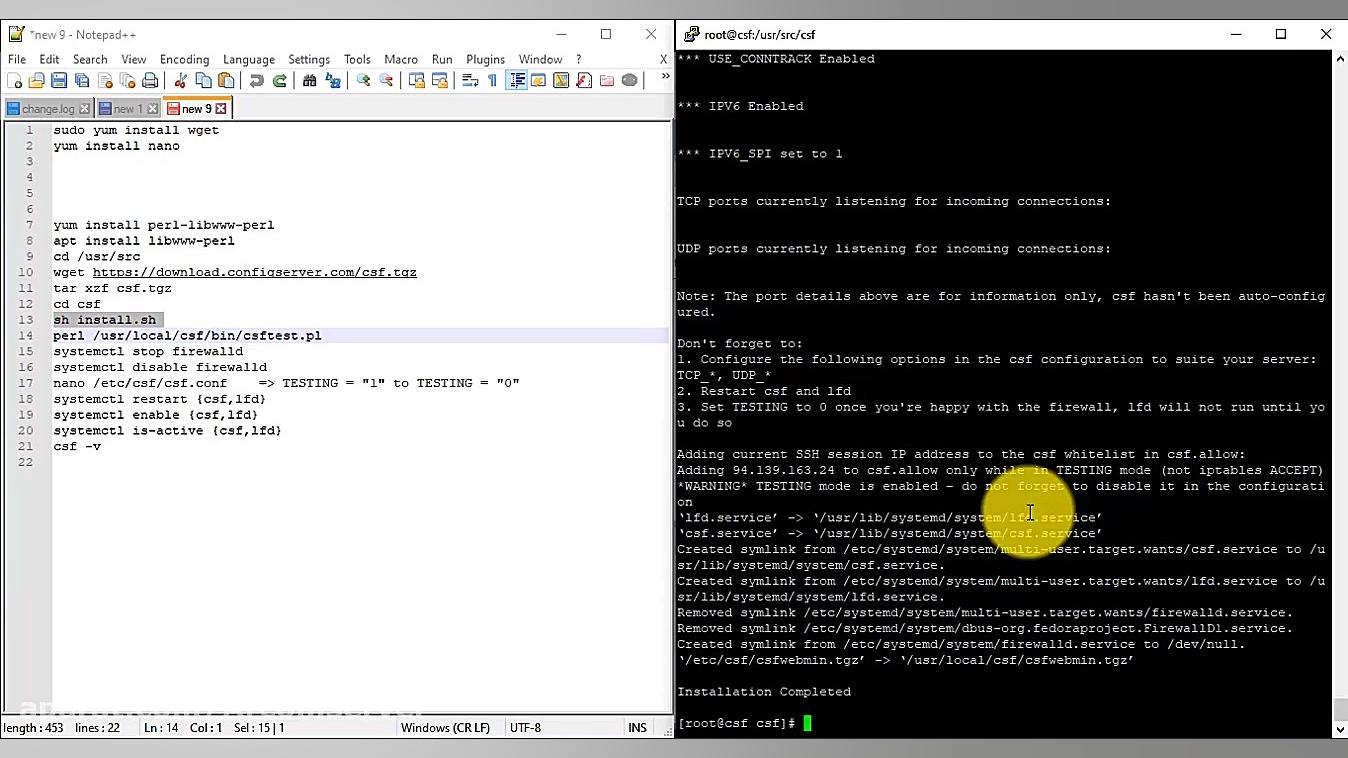The width and height of the screenshot is (1348, 758).
Task: Open Folder as Workspace toolbar icon
Action: 607,81
